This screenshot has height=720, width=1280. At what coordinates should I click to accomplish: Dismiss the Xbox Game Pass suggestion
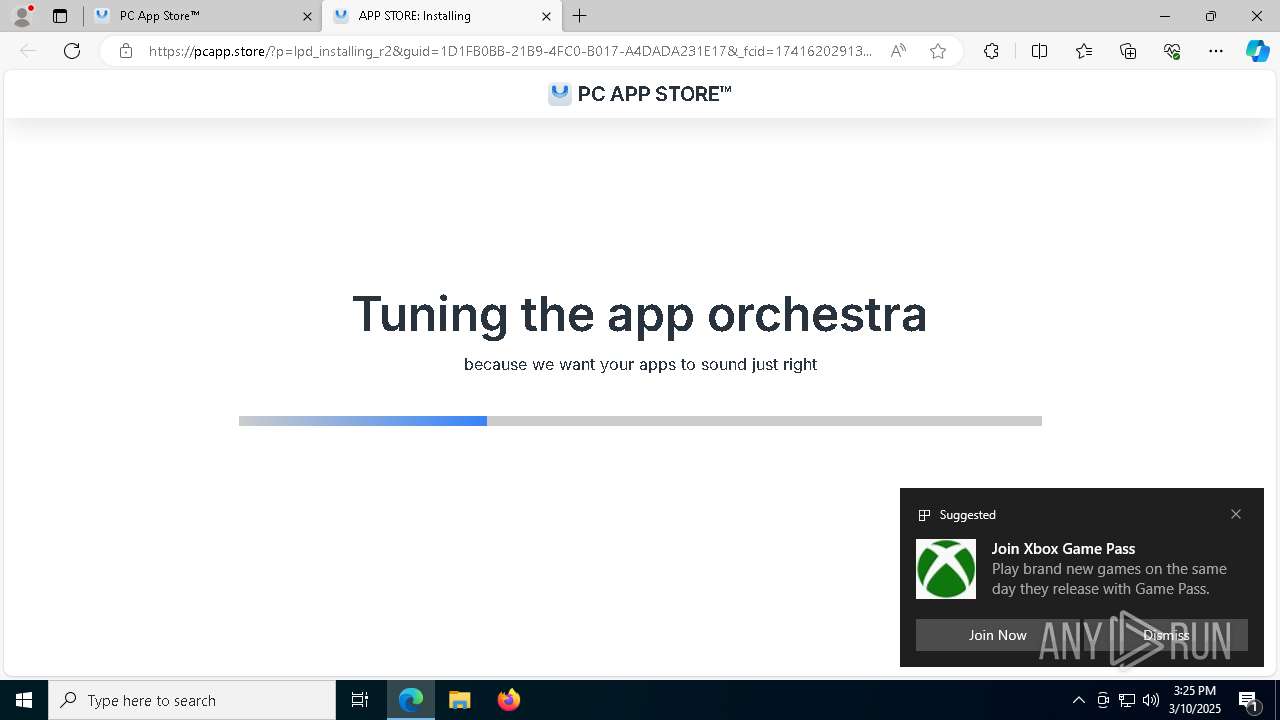(1166, 635)
